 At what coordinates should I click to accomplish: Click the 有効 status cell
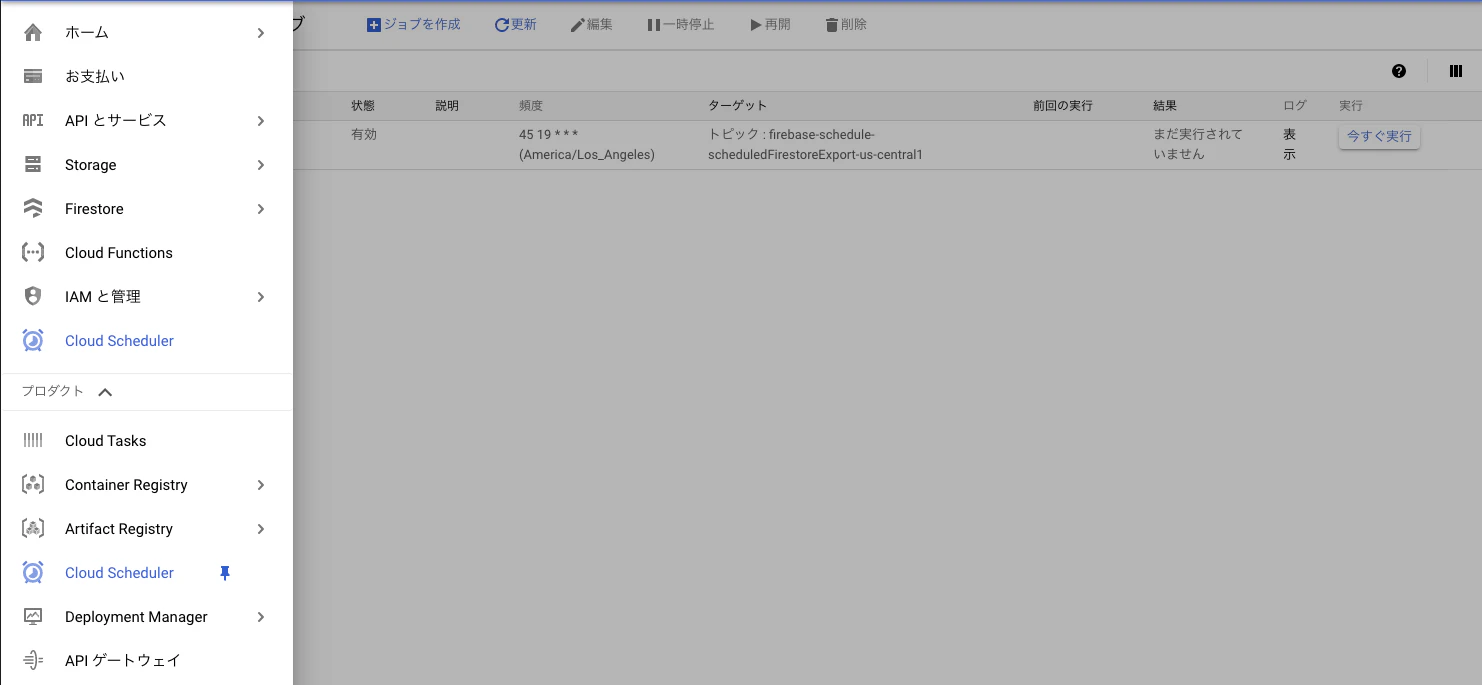click(x=364, y=134)
